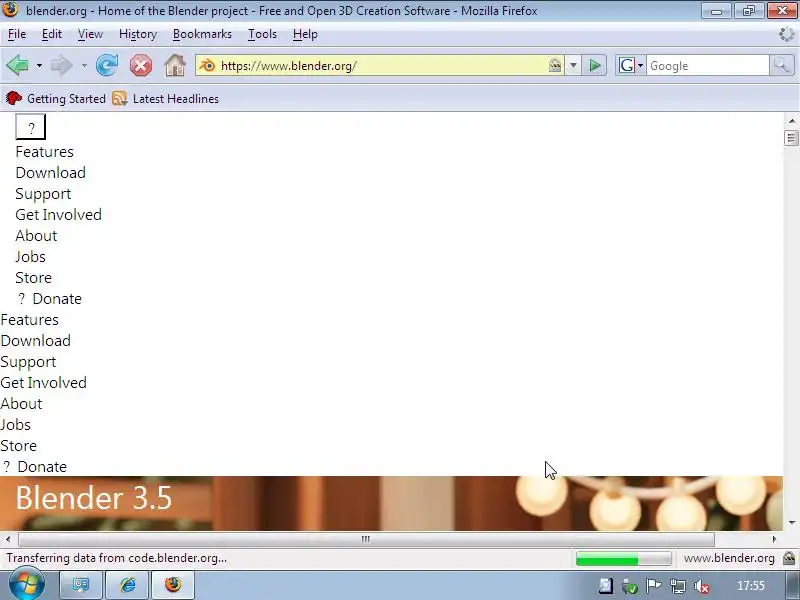
Task: Click the Getting Started bookmark icon
Action: click(x=14, y=98)
